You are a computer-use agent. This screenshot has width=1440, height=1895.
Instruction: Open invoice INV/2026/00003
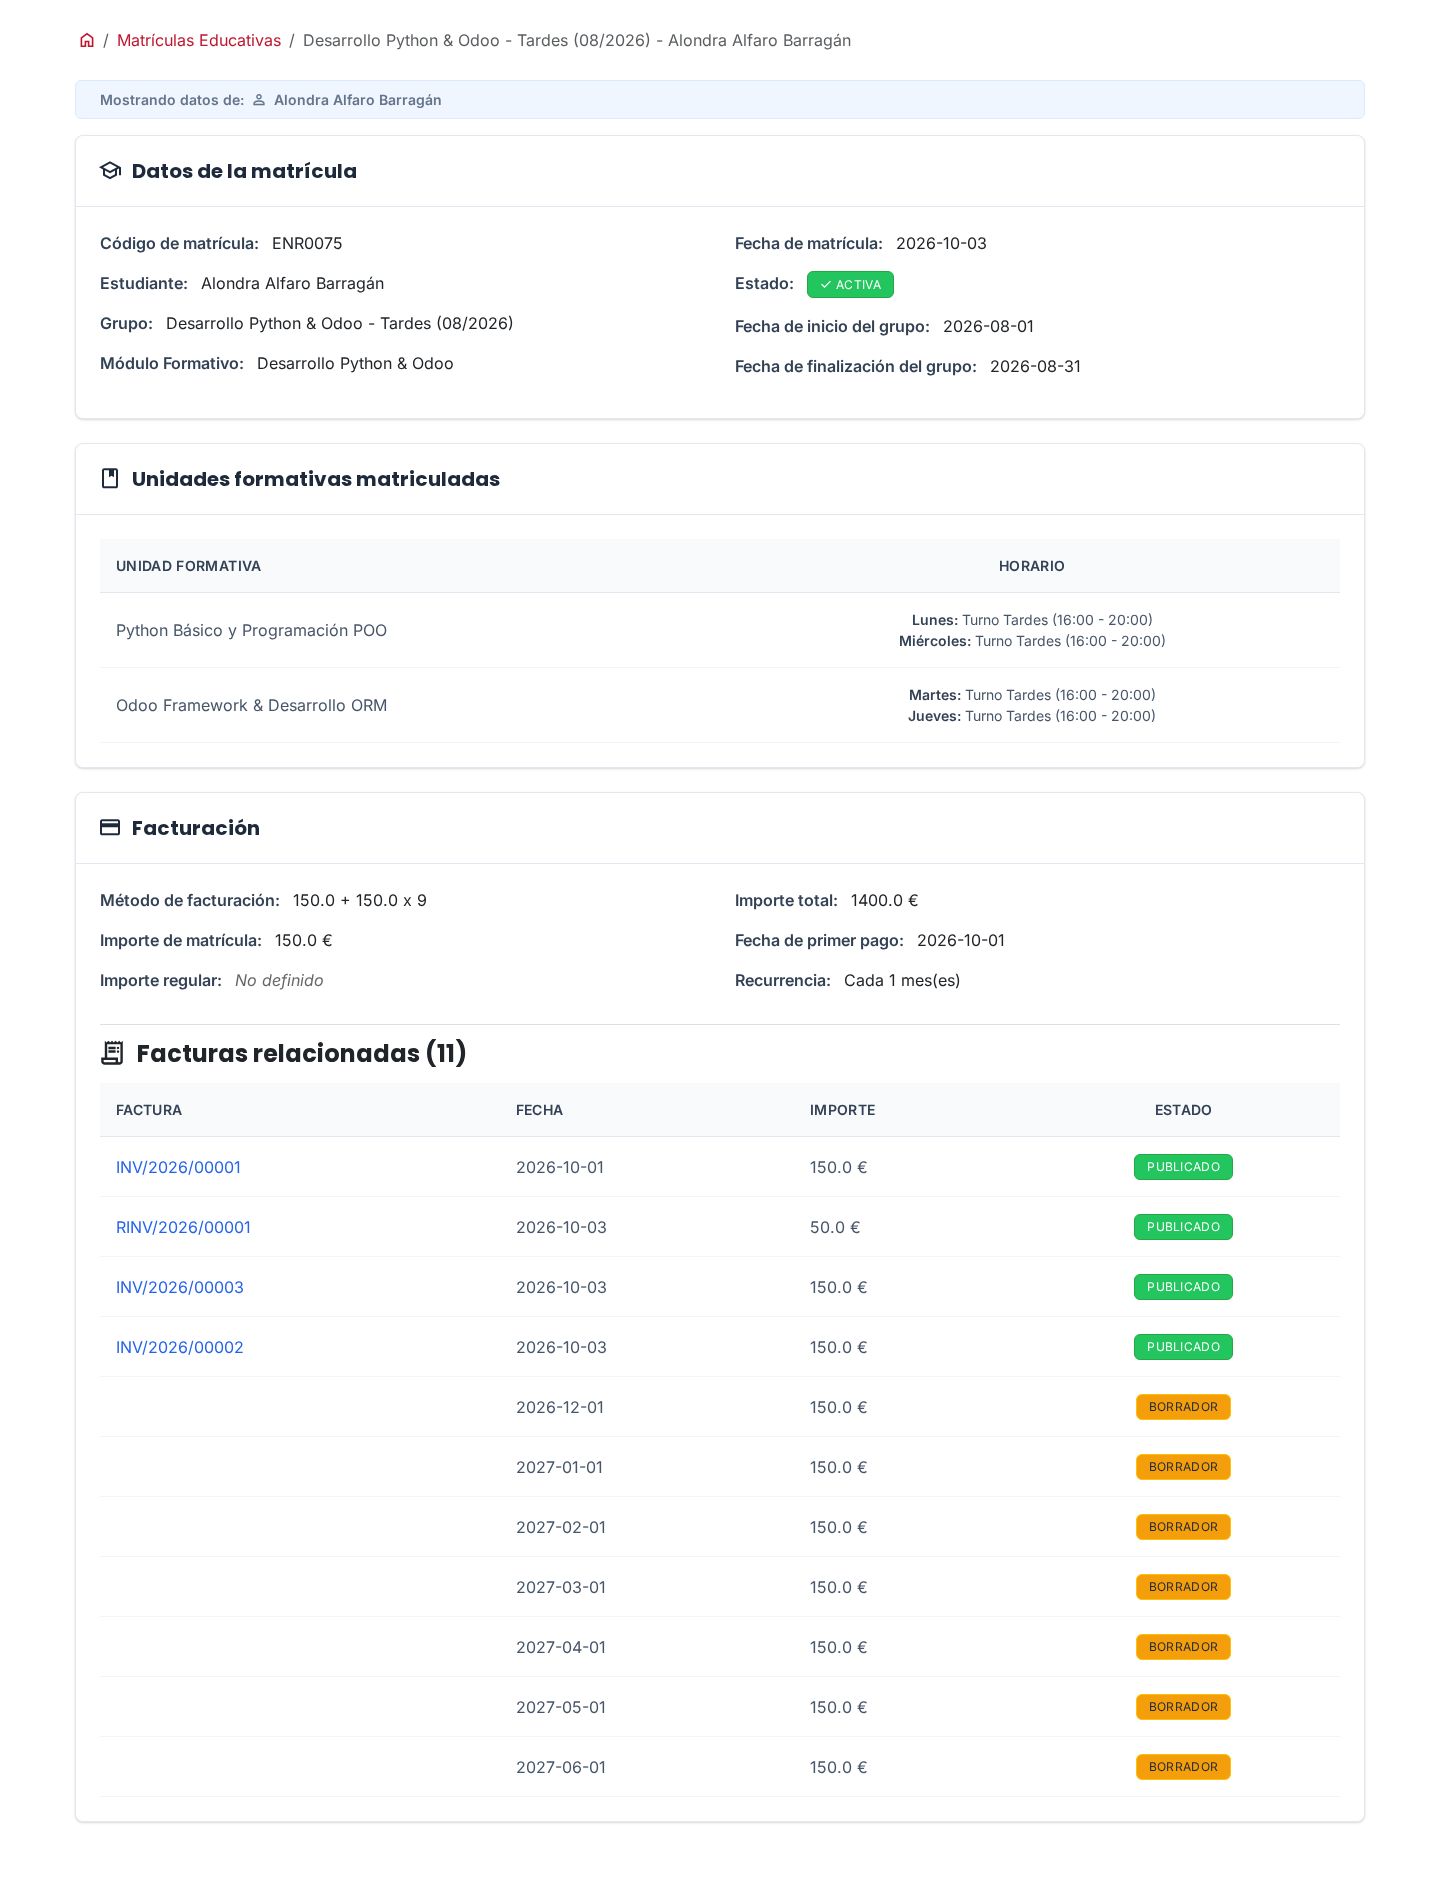tap(180, 1287)
